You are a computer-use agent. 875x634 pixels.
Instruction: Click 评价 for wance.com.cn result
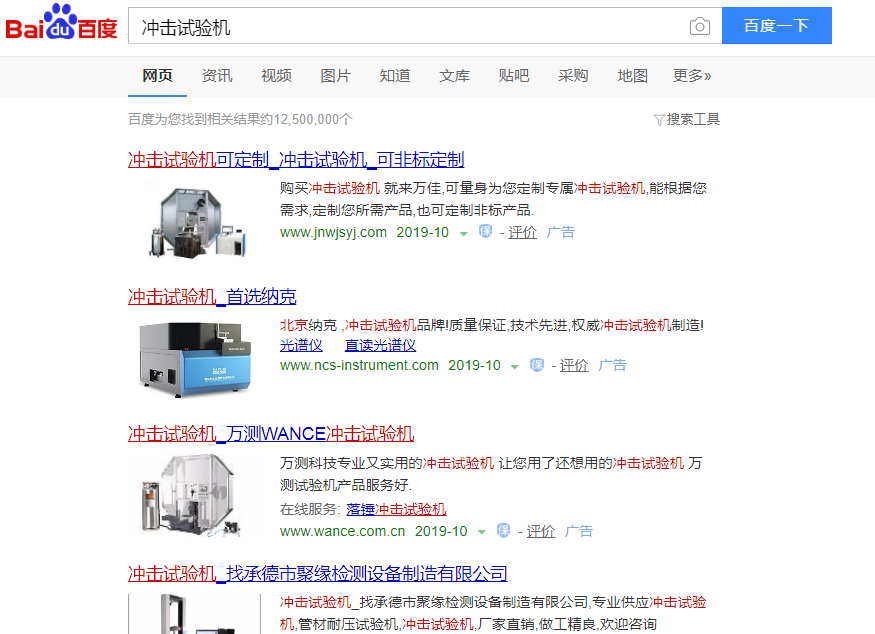click(541, 531)
